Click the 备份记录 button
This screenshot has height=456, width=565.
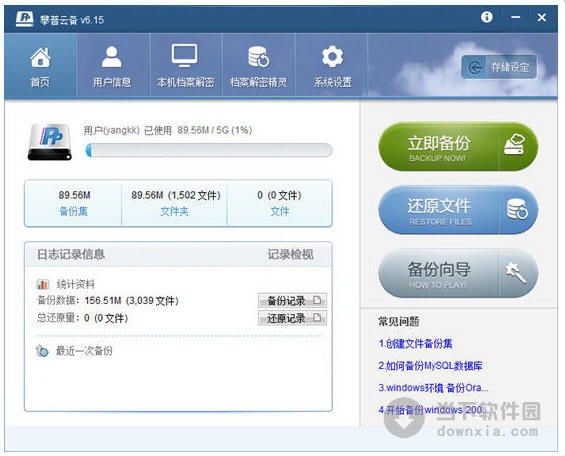click(292, 300)
